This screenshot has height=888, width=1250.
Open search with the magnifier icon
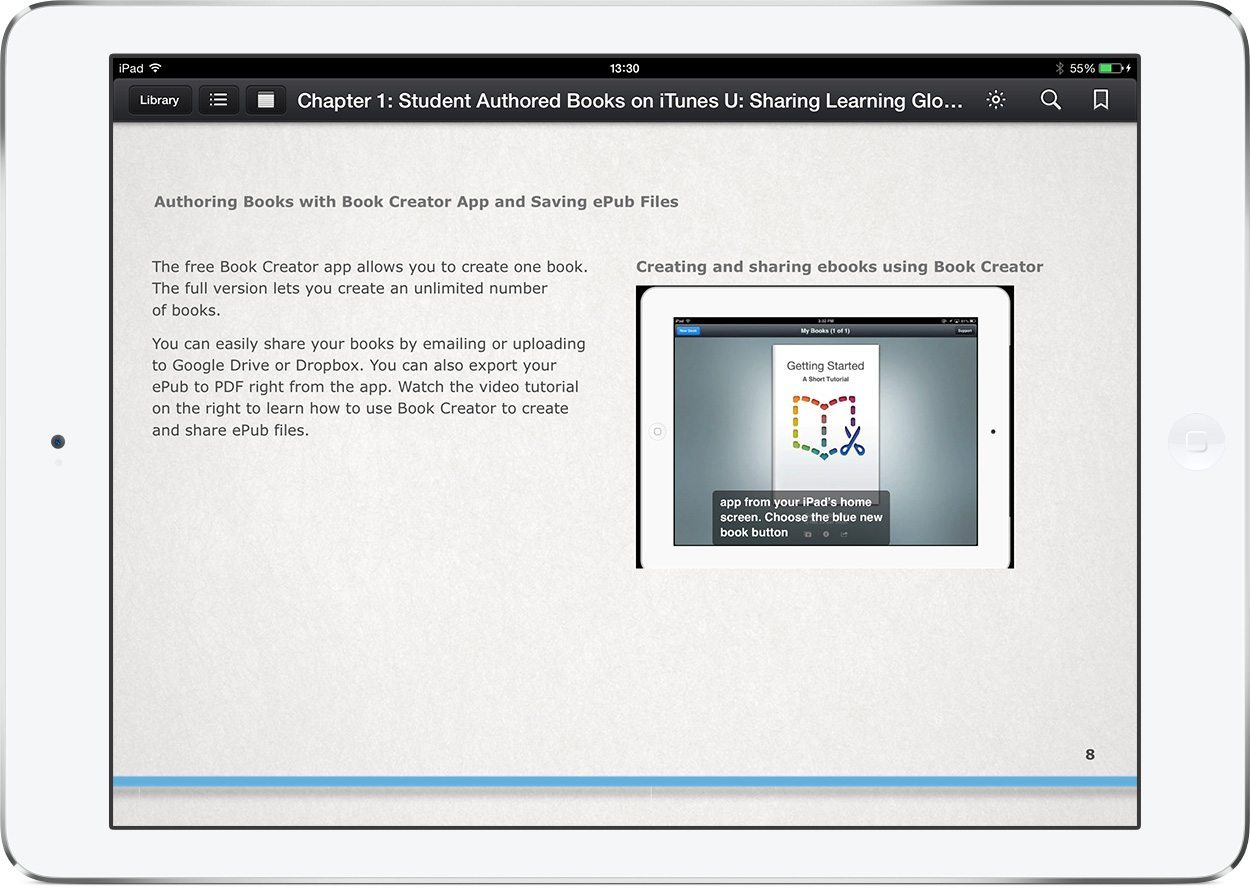click(1050, 100)
